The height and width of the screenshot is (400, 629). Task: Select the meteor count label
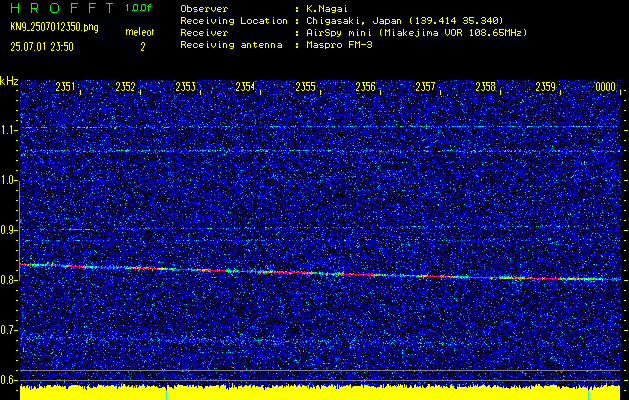coord(140,32)
